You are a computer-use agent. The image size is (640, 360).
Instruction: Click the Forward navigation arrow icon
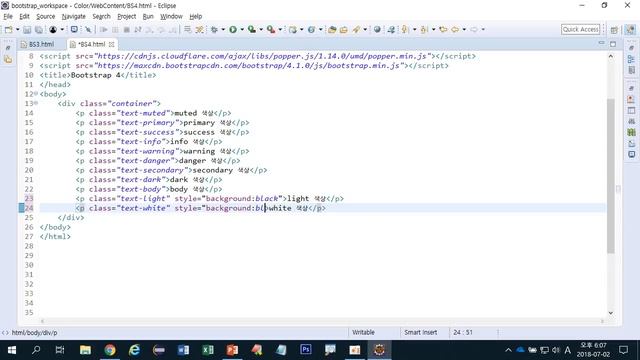[474, 29]
